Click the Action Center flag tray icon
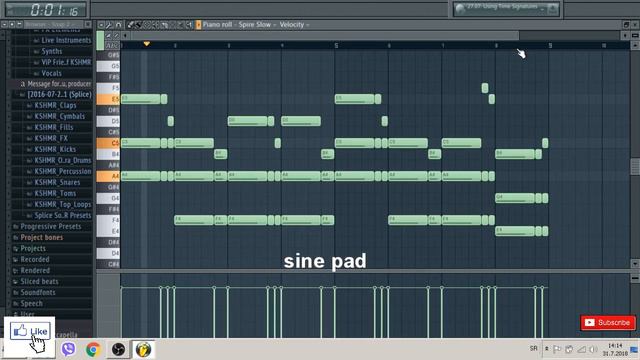Viewport: 640px width, 360px height. (557, 349)
